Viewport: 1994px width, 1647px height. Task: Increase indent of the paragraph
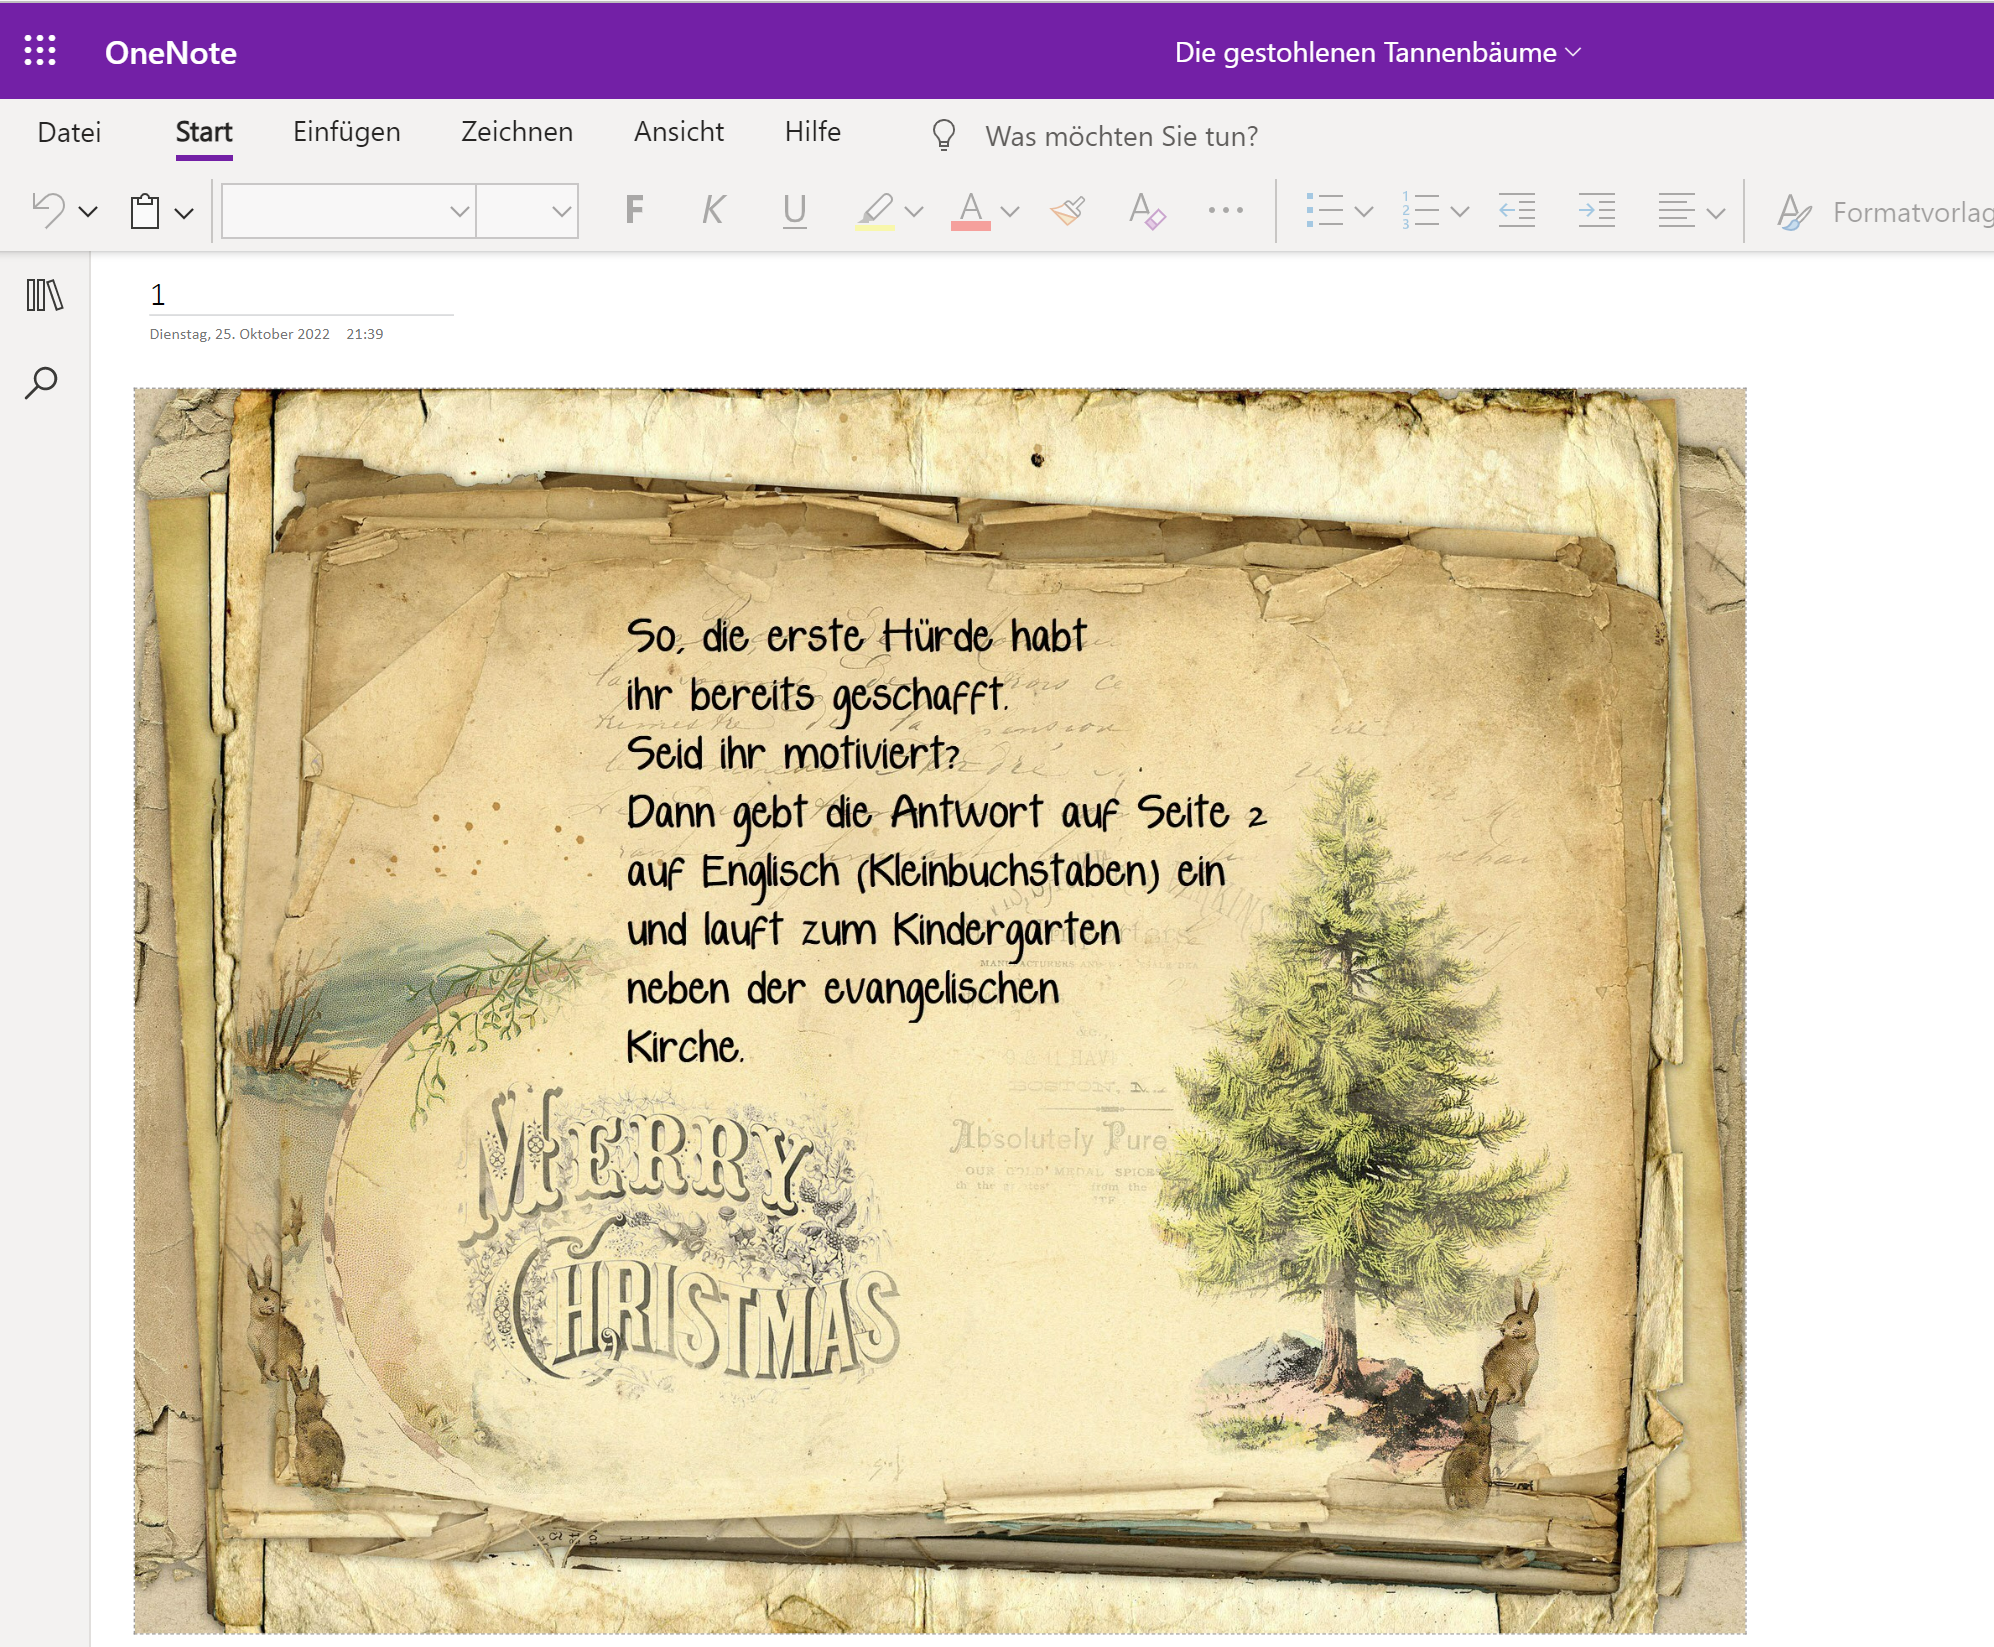point(1596,211)
